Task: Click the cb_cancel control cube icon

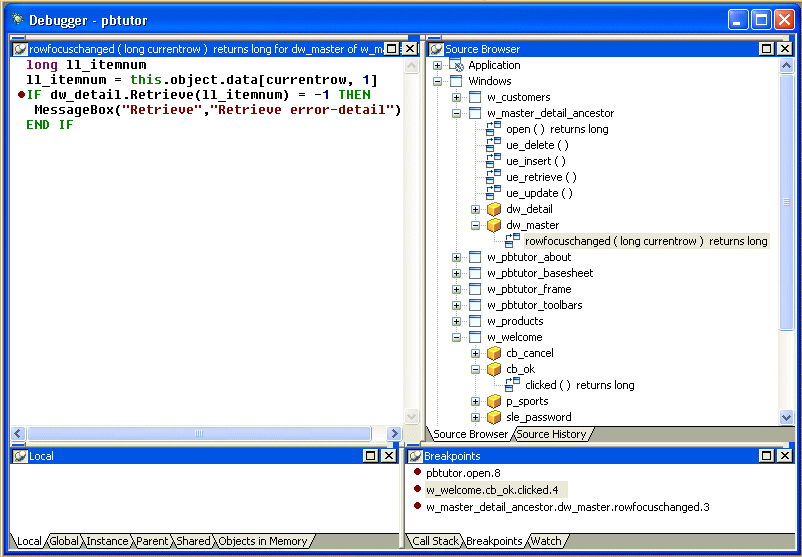Action: [x=494, y=353]
